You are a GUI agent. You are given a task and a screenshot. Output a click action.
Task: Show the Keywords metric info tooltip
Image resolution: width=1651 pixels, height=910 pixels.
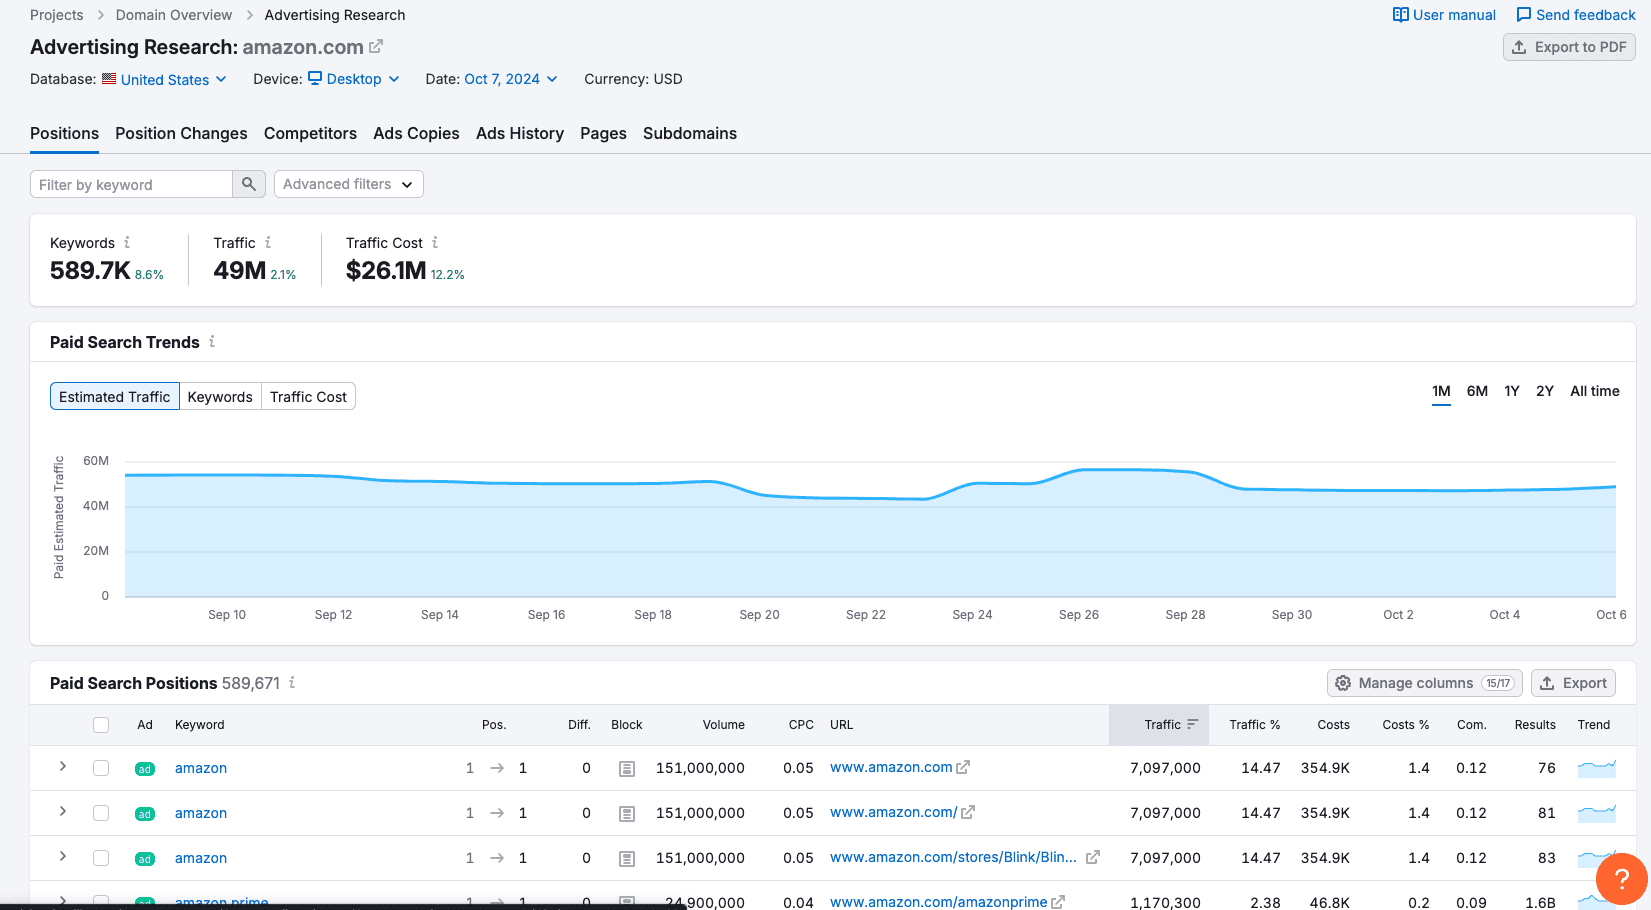click(x=127, y=242)
